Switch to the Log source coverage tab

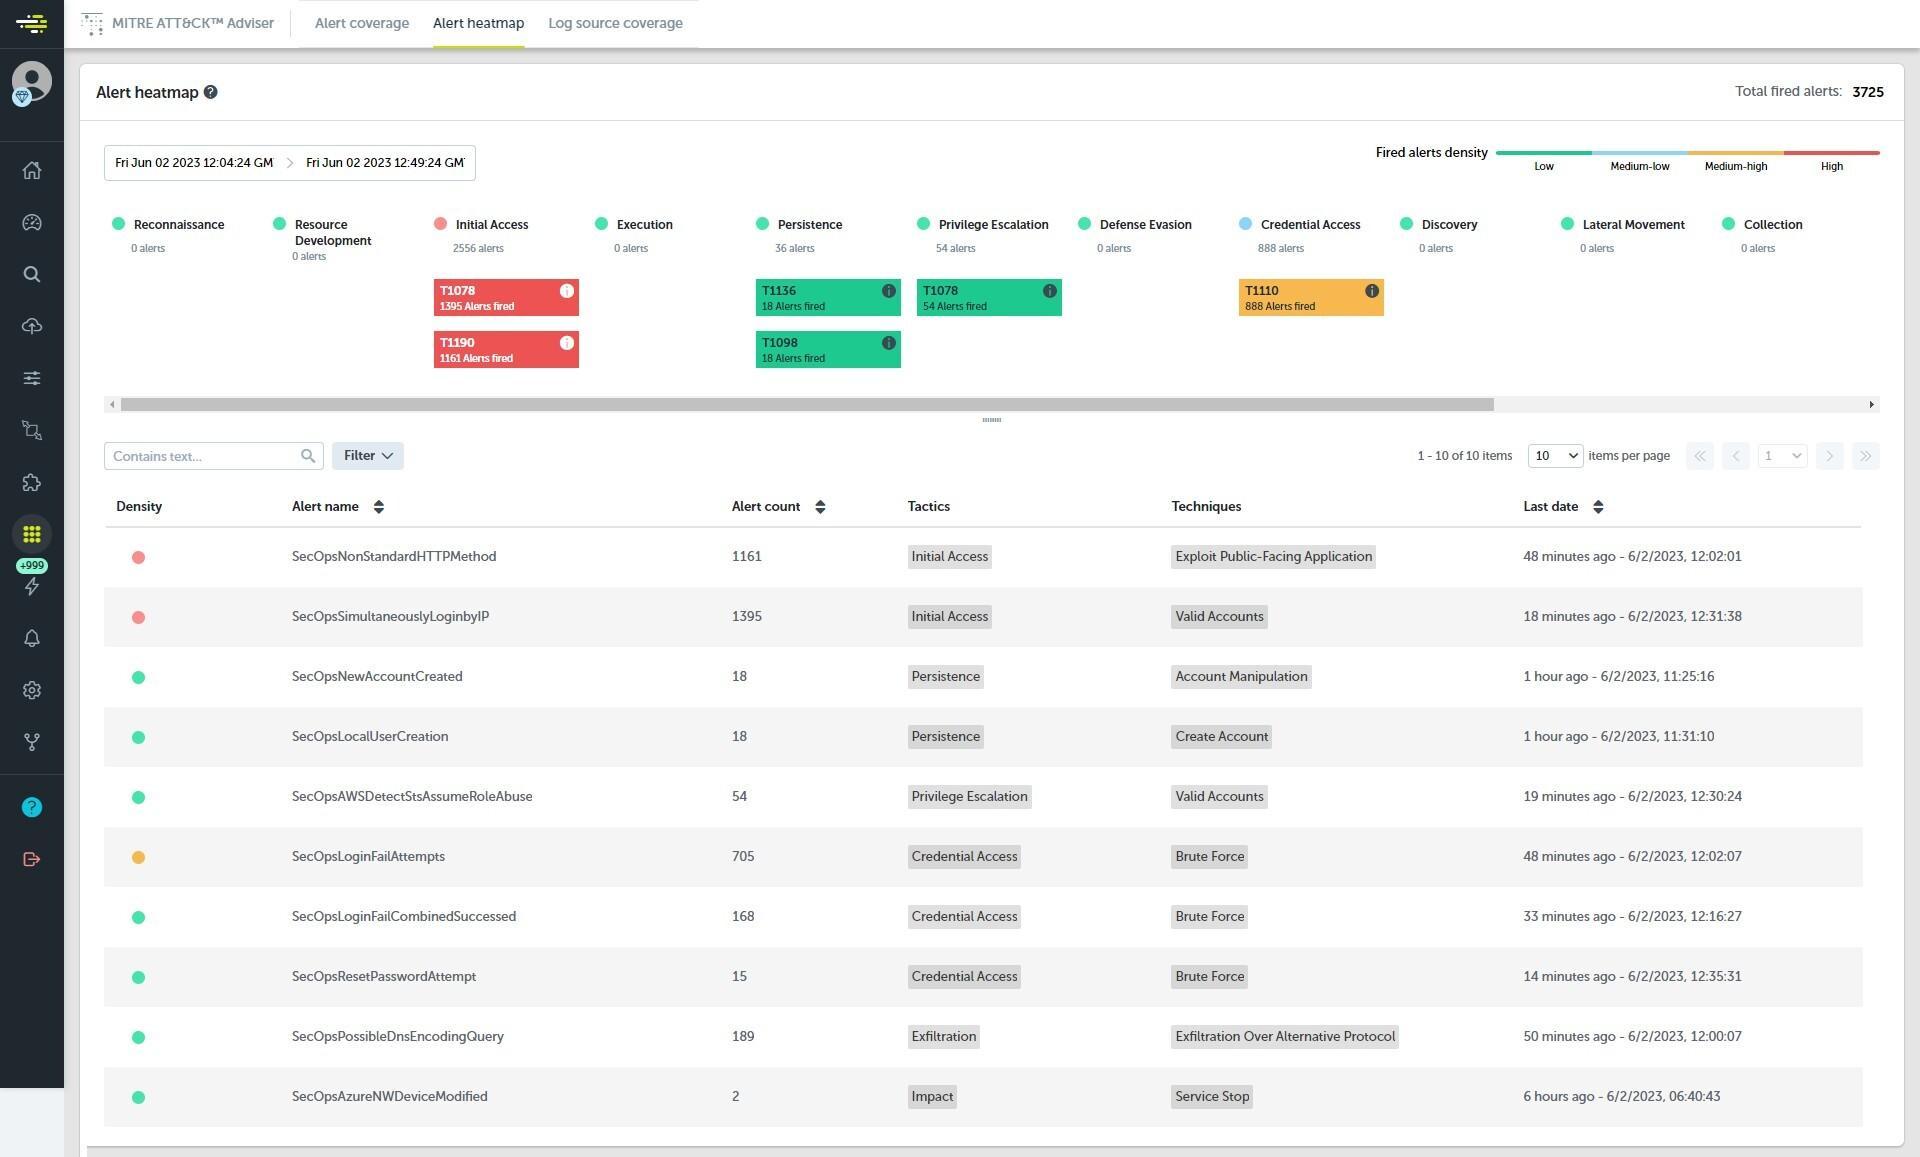coord(615,23)
